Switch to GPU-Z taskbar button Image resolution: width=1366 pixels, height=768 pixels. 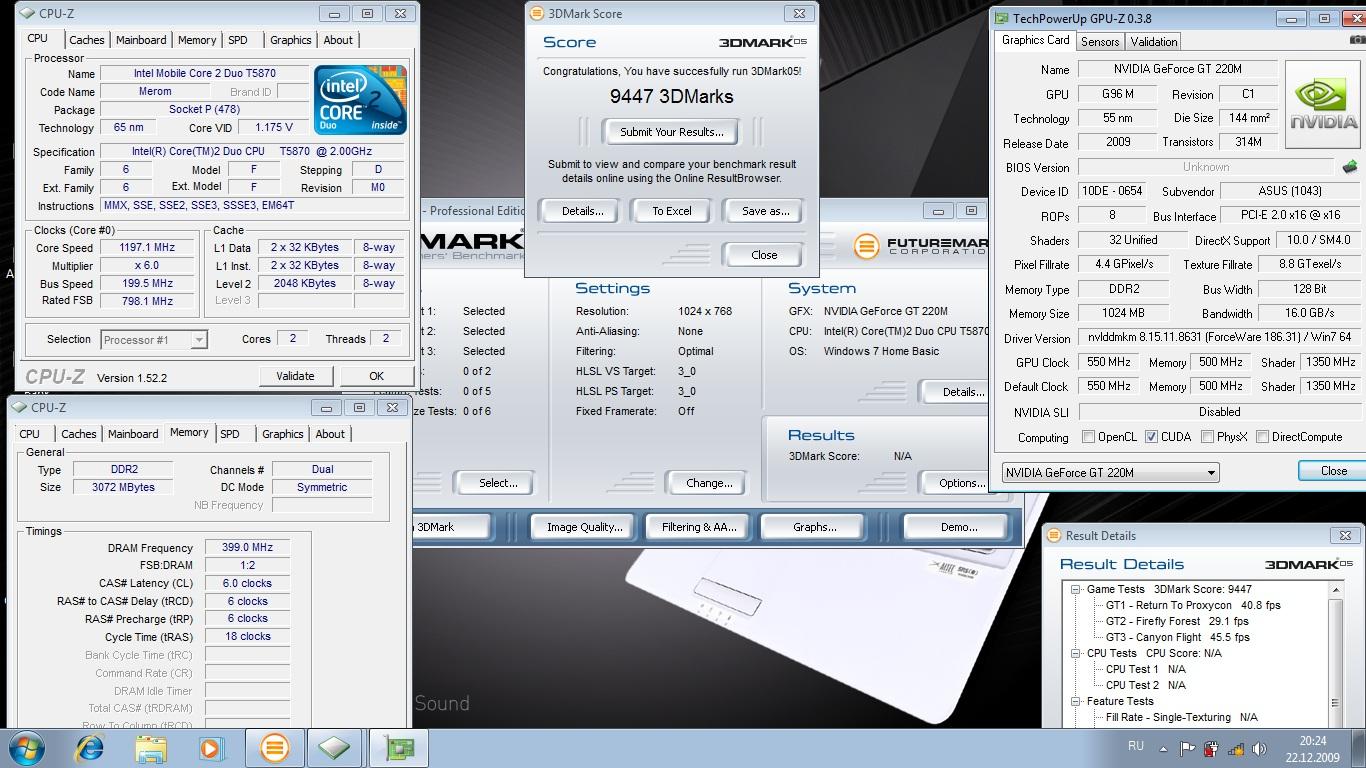coord(397,748)
